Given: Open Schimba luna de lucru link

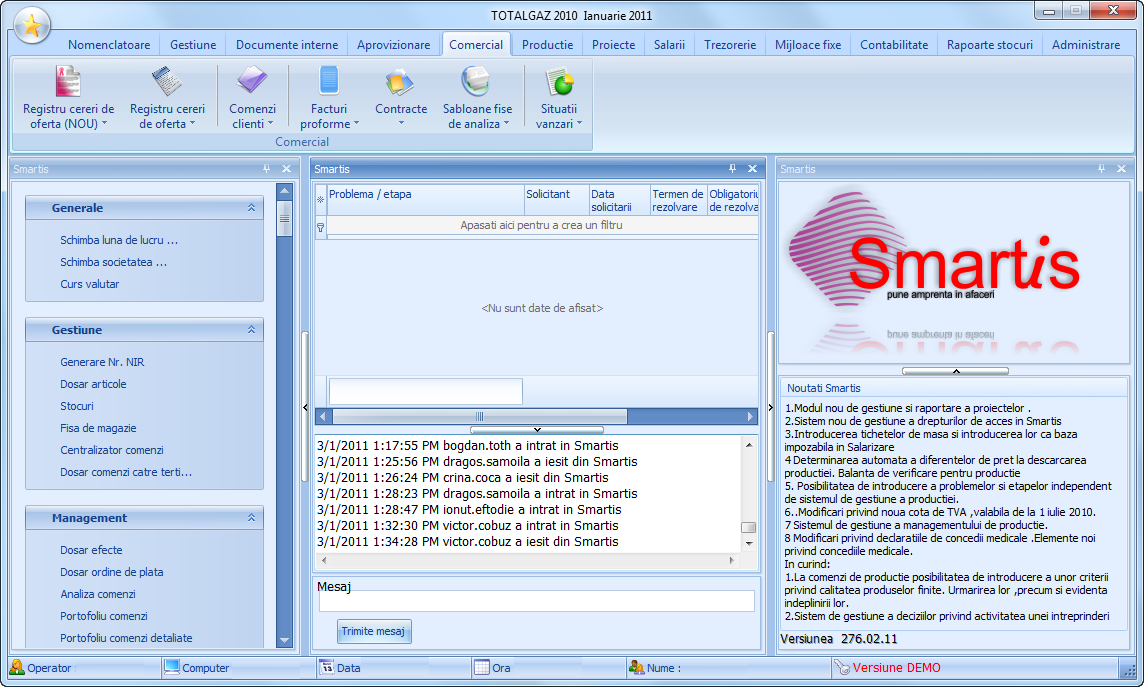Looking at the screenshot, I should [x=119, y=240].
